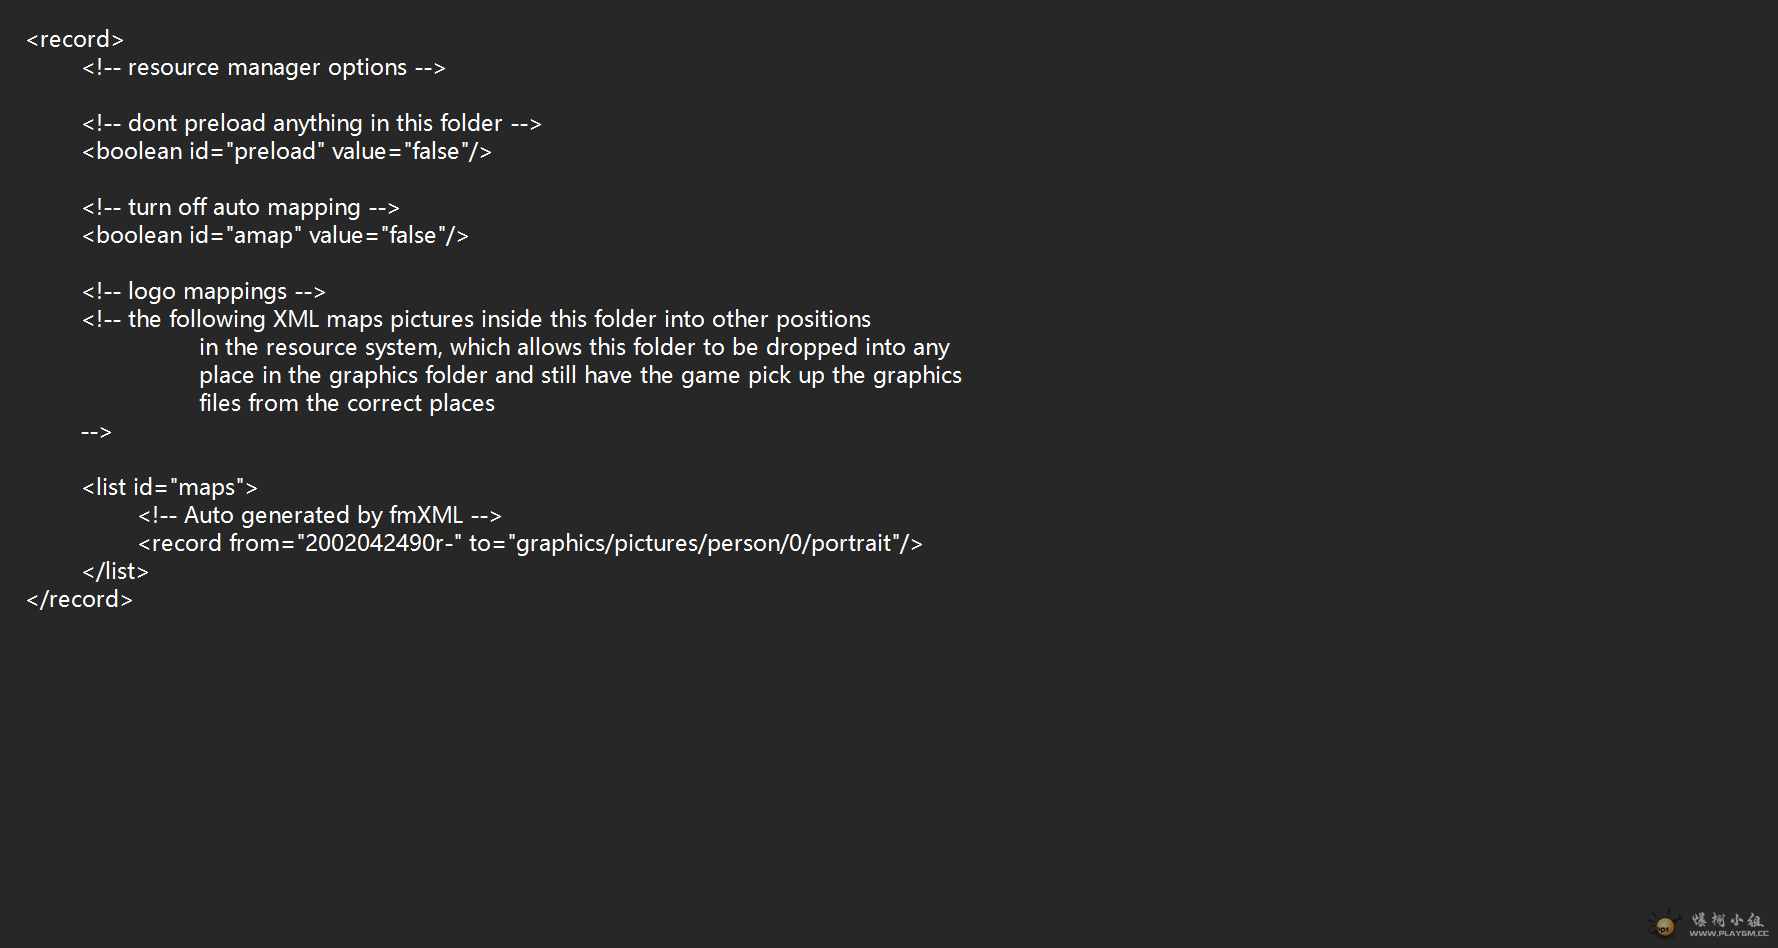The image size is (1778, 948).
Task: Click the turn off auto mapping comment
Action: tap(241, 208)
